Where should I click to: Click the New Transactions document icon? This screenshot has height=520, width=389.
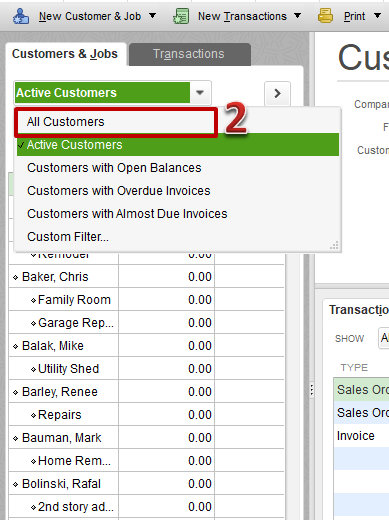(181, 16)
